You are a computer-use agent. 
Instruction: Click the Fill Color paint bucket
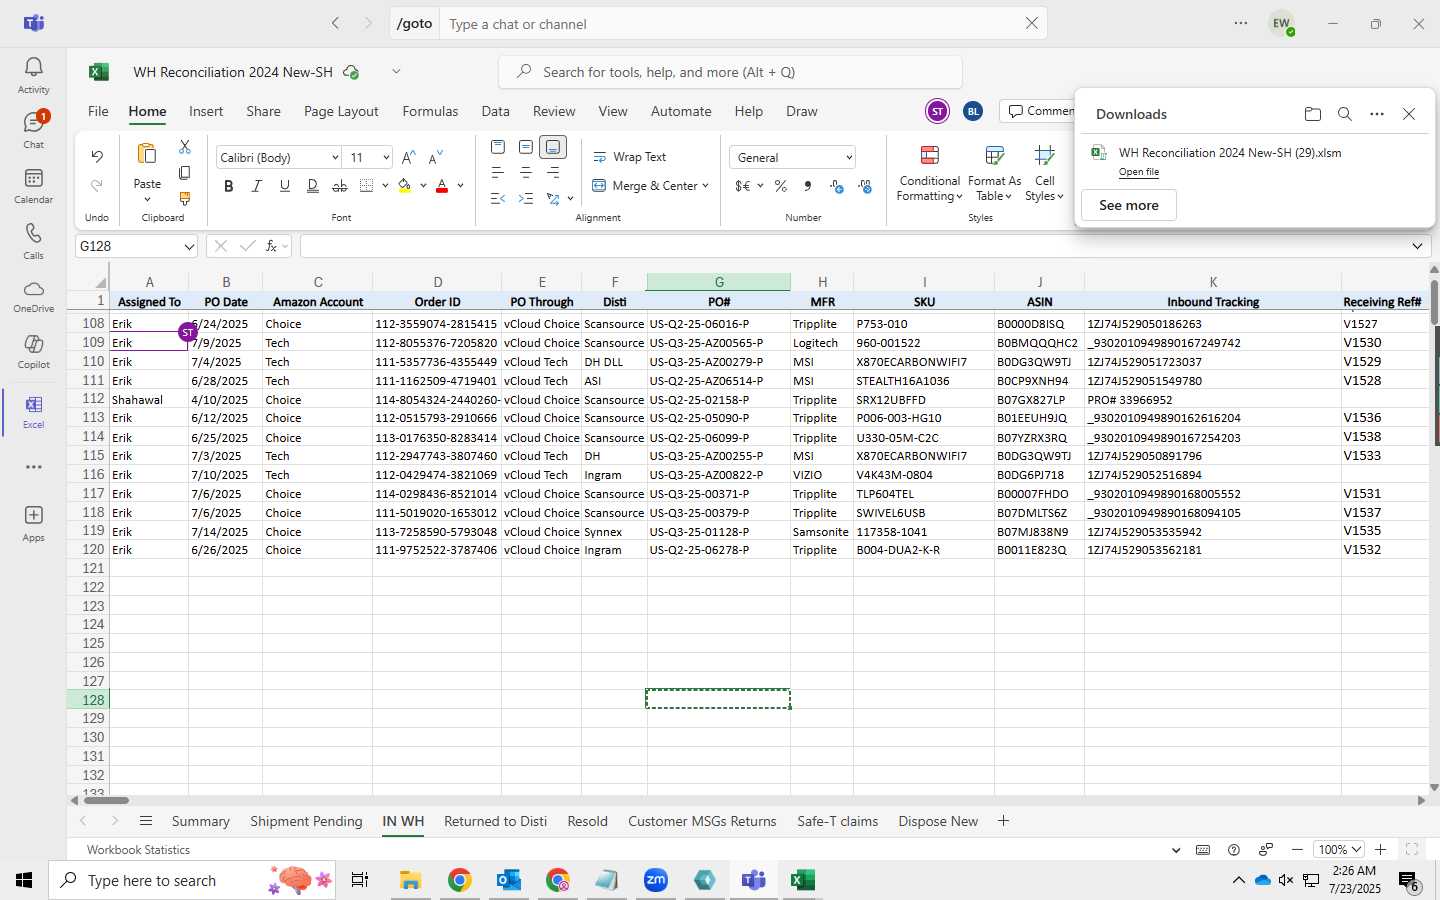(x=404, y=186)
